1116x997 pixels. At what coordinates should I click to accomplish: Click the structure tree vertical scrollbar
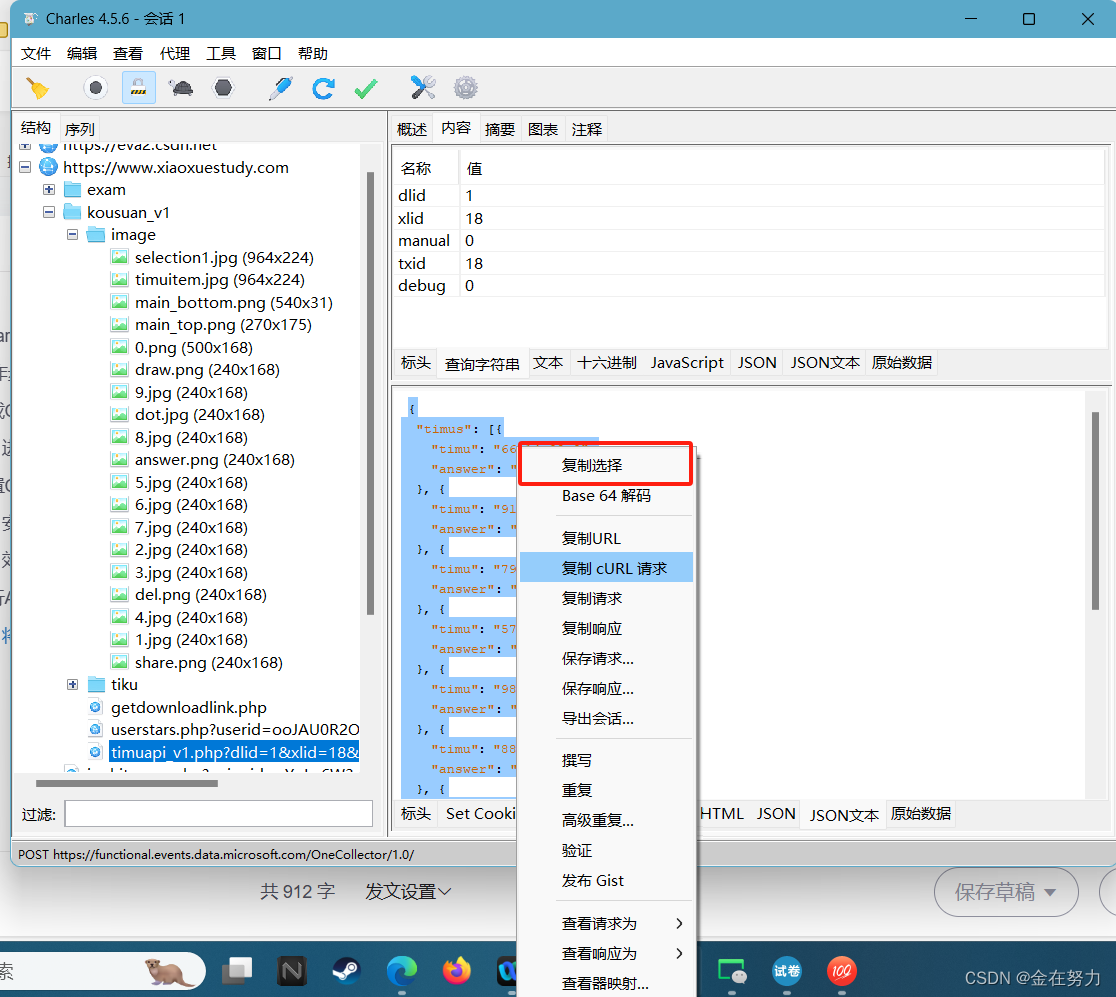click(370, 393)
